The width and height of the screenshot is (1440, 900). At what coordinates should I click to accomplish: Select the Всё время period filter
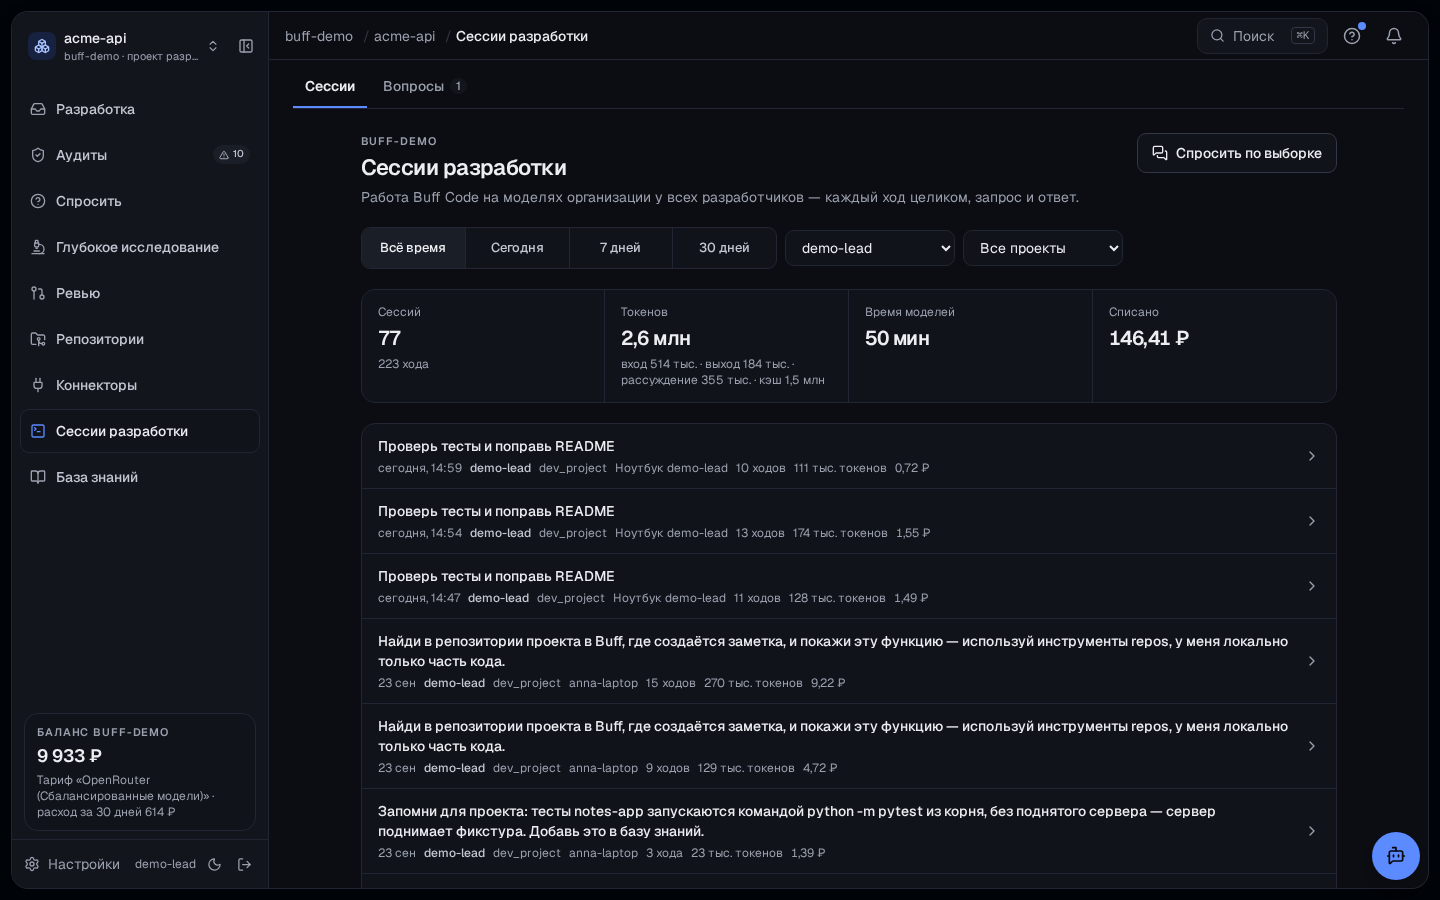coord(413,248)
